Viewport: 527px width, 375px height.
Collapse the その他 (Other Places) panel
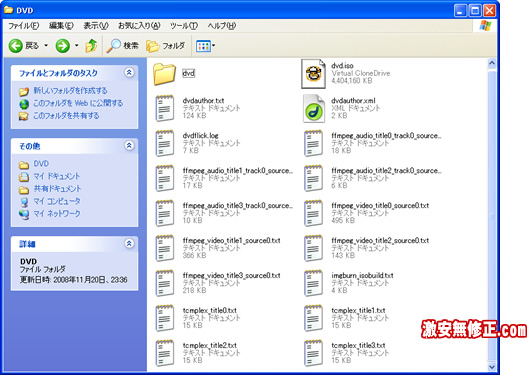pos(129,145)
